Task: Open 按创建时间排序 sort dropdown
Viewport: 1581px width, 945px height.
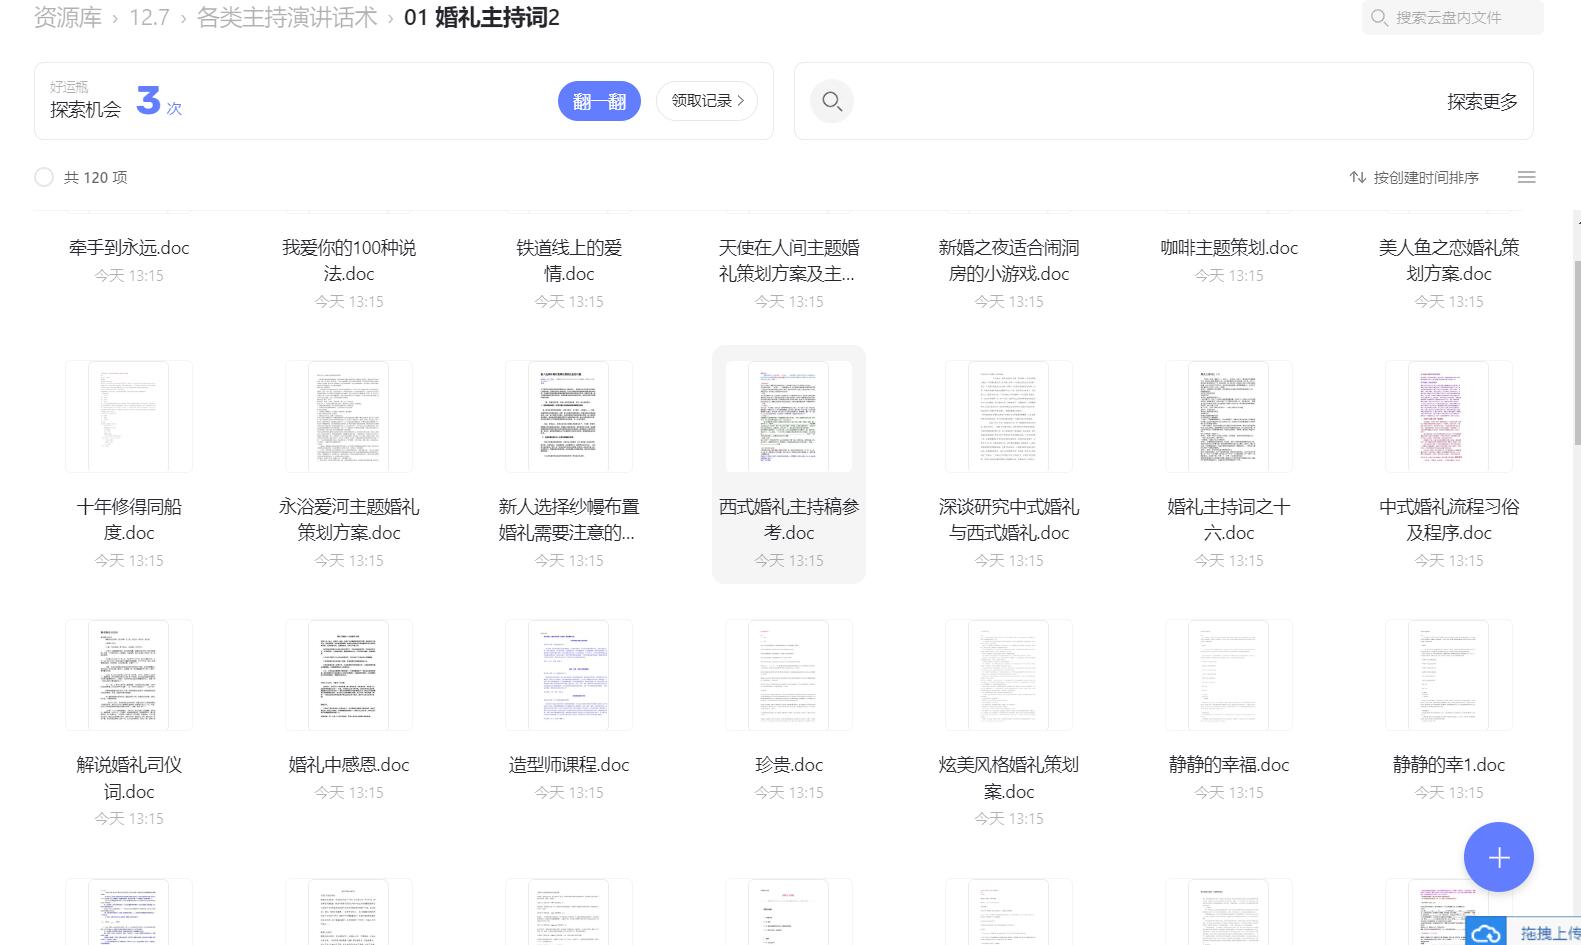Action: point(1425,177)
